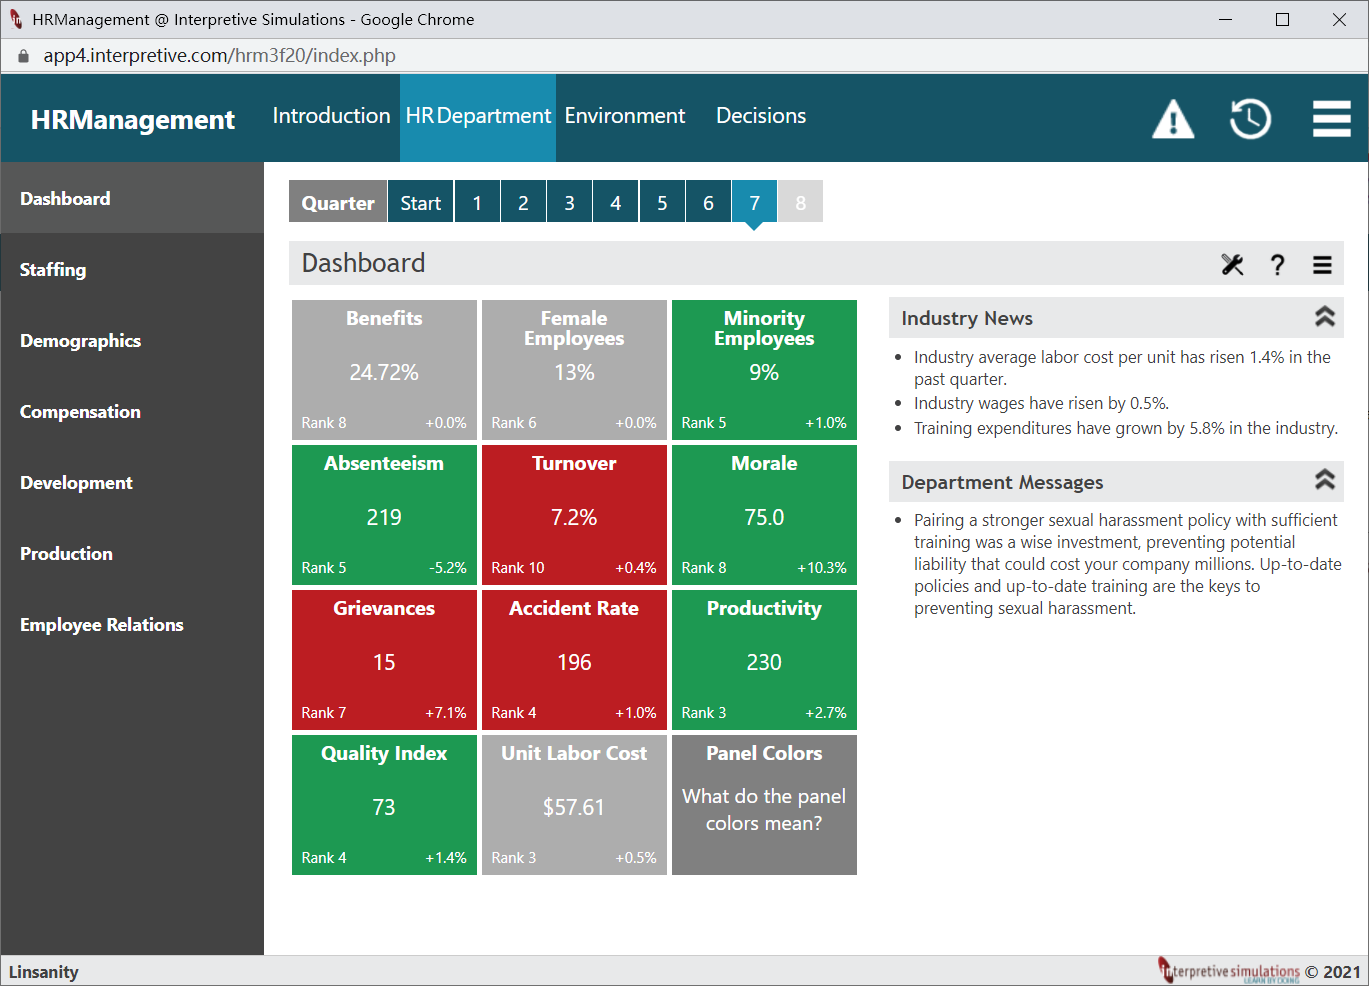Click the green Productivity panel

pos(764,660)
